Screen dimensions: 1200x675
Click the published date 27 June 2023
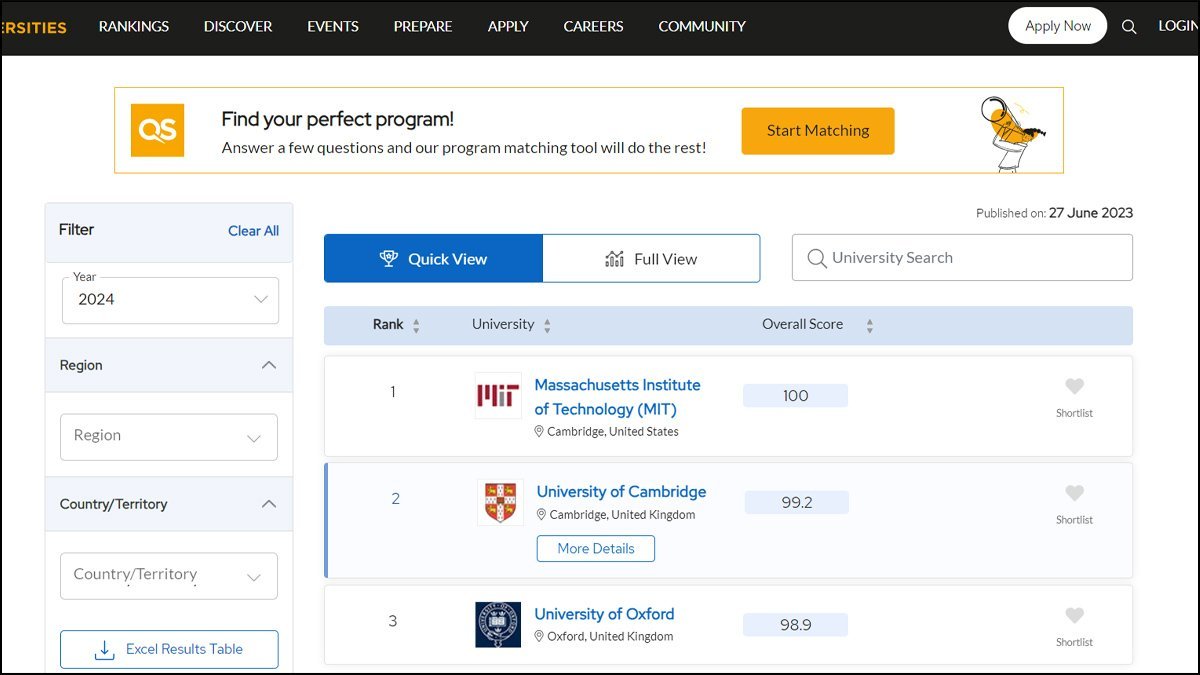pyautogui.click(x=1091, y=213)
